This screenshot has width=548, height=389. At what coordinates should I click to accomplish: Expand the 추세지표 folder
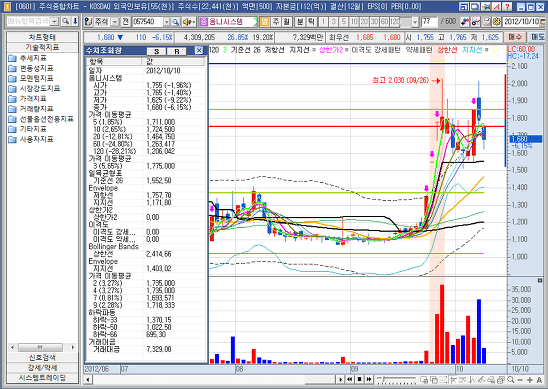click(x=28, y=58)
